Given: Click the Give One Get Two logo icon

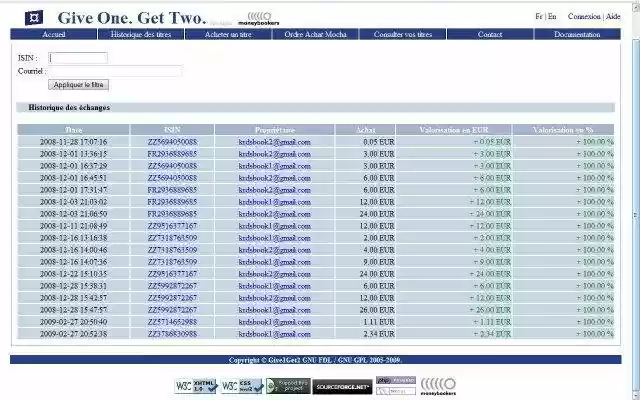Looking at the screenshot, I should 35,17.
